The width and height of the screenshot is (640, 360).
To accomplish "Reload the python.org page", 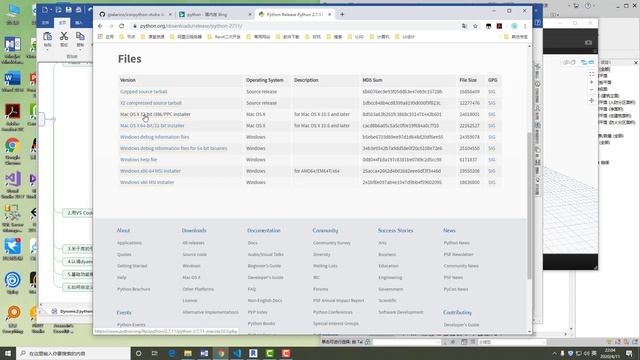I will 122,26.
